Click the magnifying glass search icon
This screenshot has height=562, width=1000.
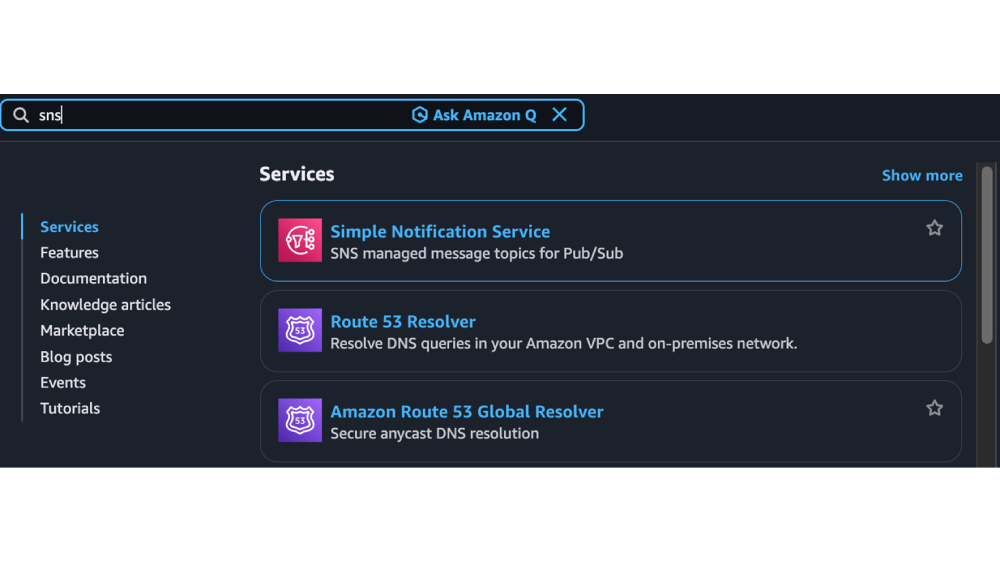(21, 115)
